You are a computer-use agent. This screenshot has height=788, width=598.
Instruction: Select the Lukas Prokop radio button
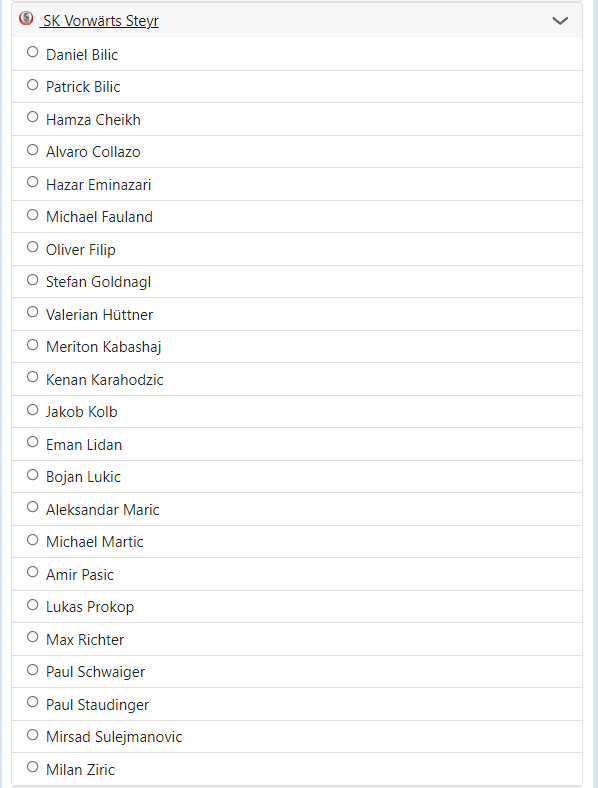click(x=33, y=605)
